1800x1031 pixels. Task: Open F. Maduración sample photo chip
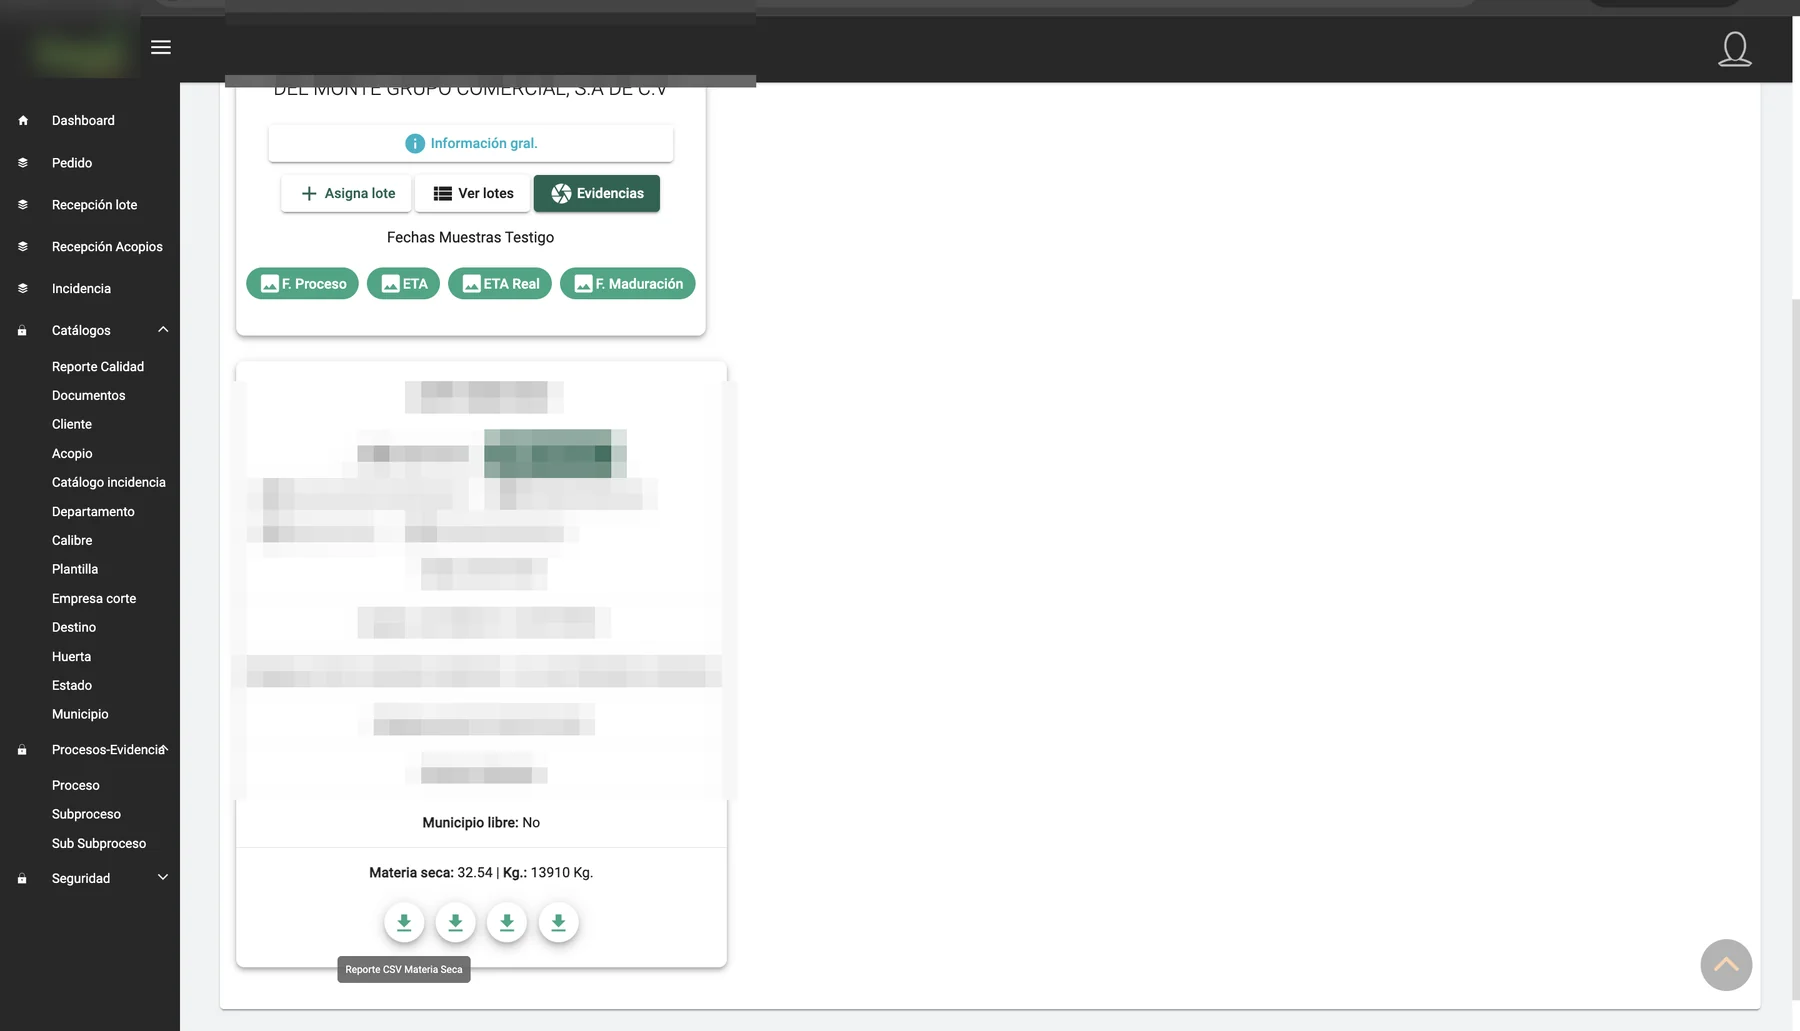tap(628, 284)
